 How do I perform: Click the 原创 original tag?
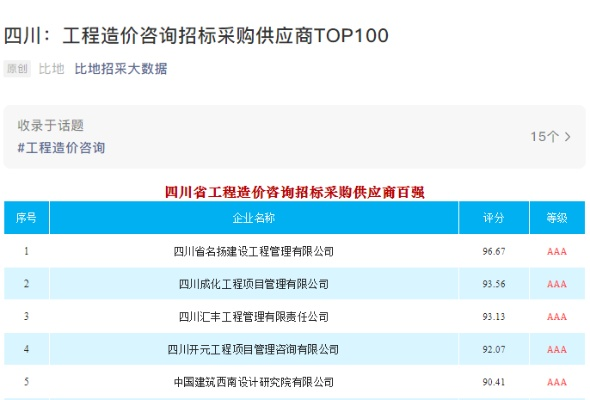coord(17,69)
